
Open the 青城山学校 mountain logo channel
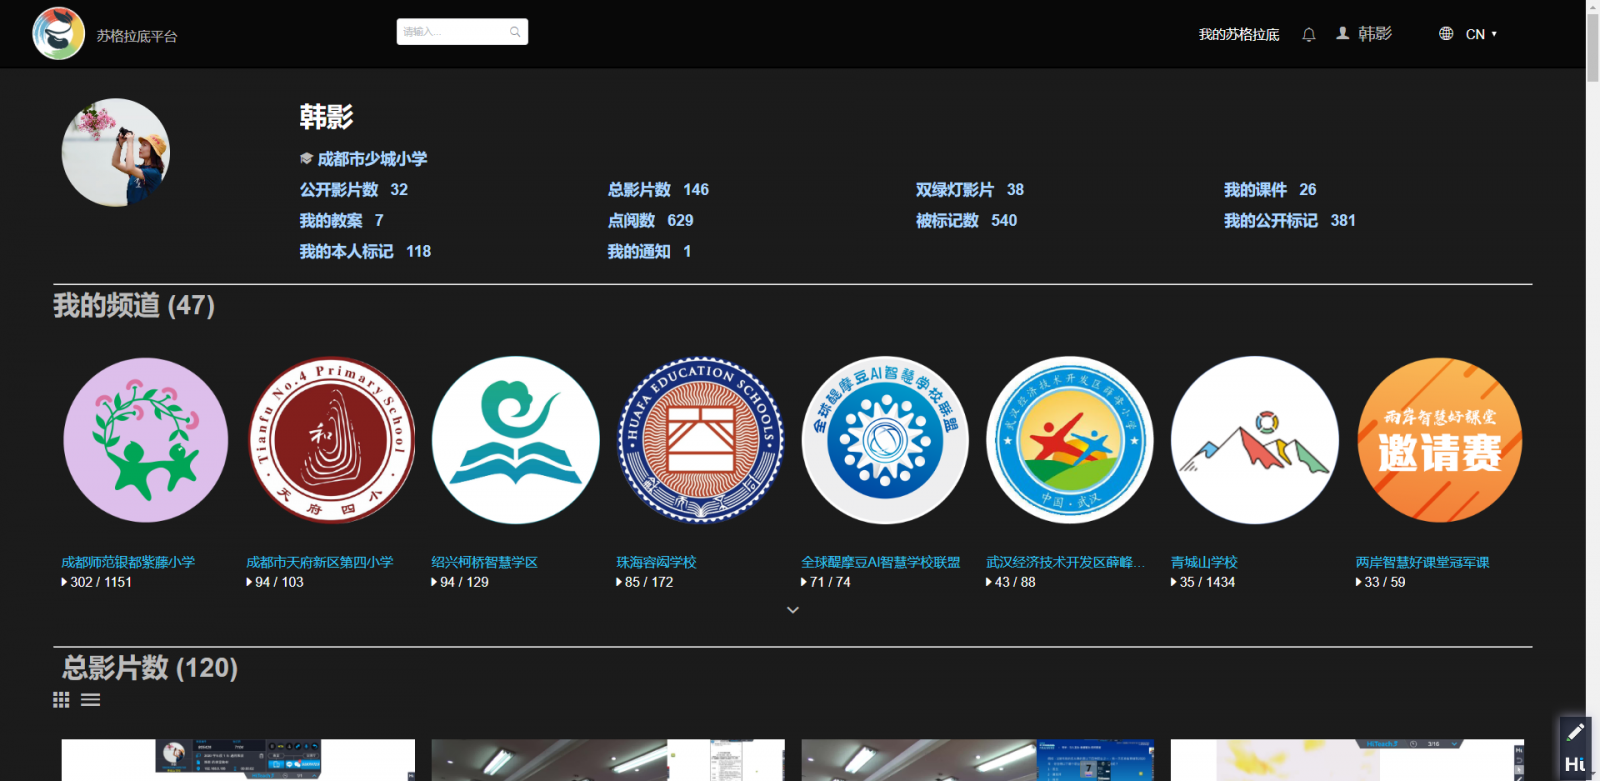tap(1254, 440)
